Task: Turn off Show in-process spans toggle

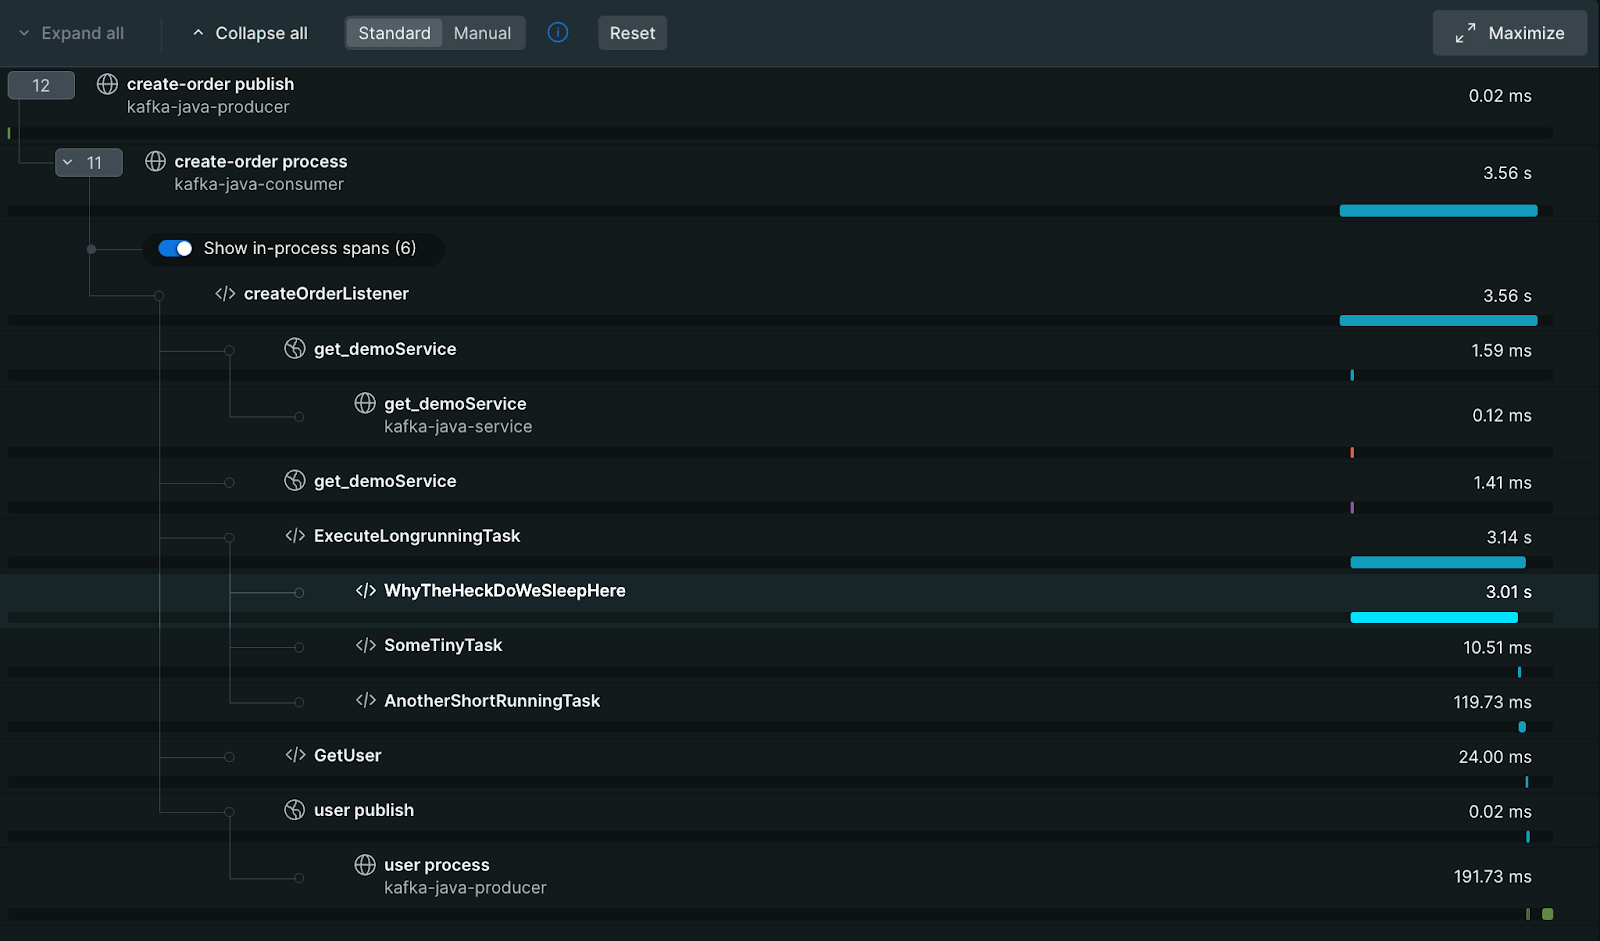Action: [x=175, y=248]
